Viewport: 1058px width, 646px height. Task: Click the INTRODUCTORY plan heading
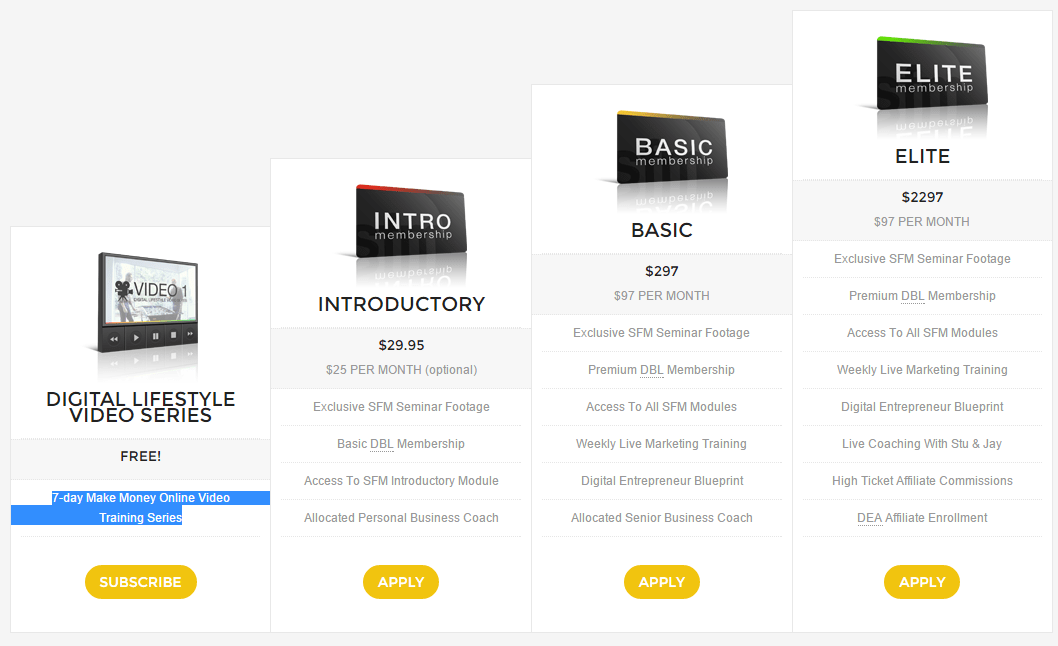401,304
